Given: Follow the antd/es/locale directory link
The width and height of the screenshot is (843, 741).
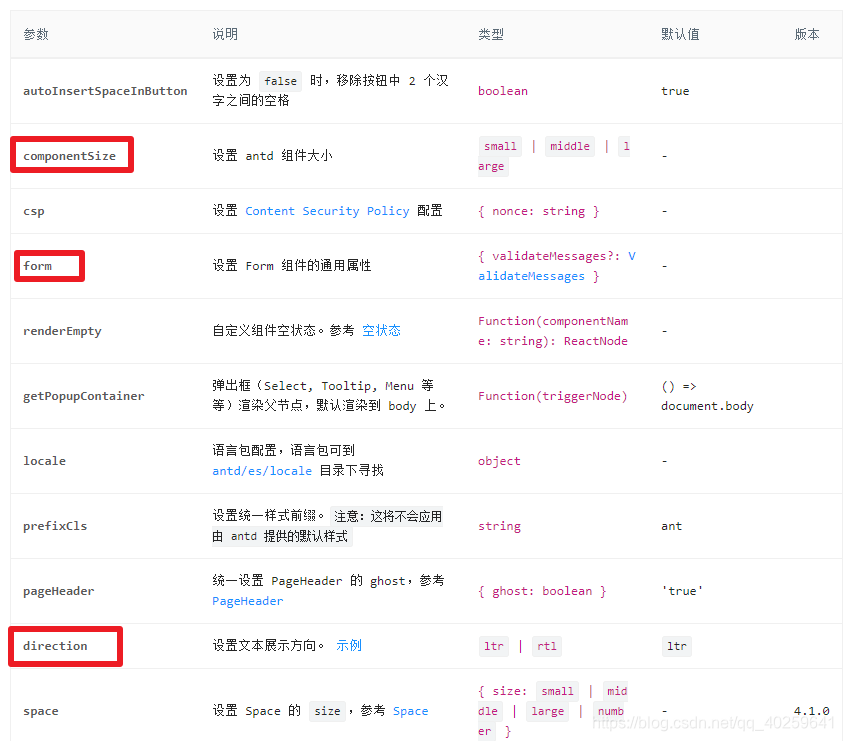Looking at the screenshot, I should coord(262,471).
